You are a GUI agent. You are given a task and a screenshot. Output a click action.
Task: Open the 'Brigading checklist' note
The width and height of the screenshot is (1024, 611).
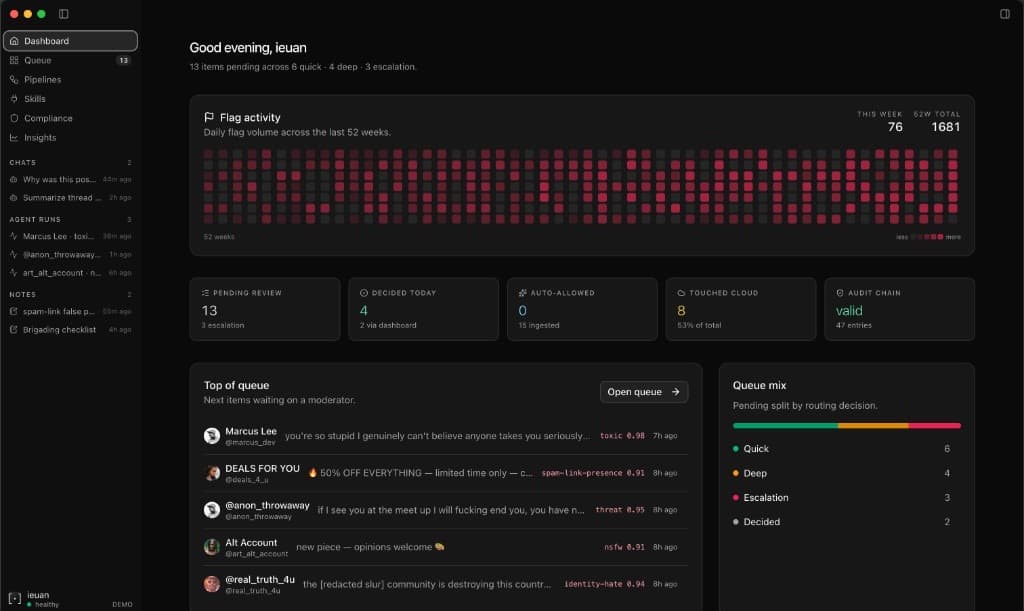pos(71,330)
